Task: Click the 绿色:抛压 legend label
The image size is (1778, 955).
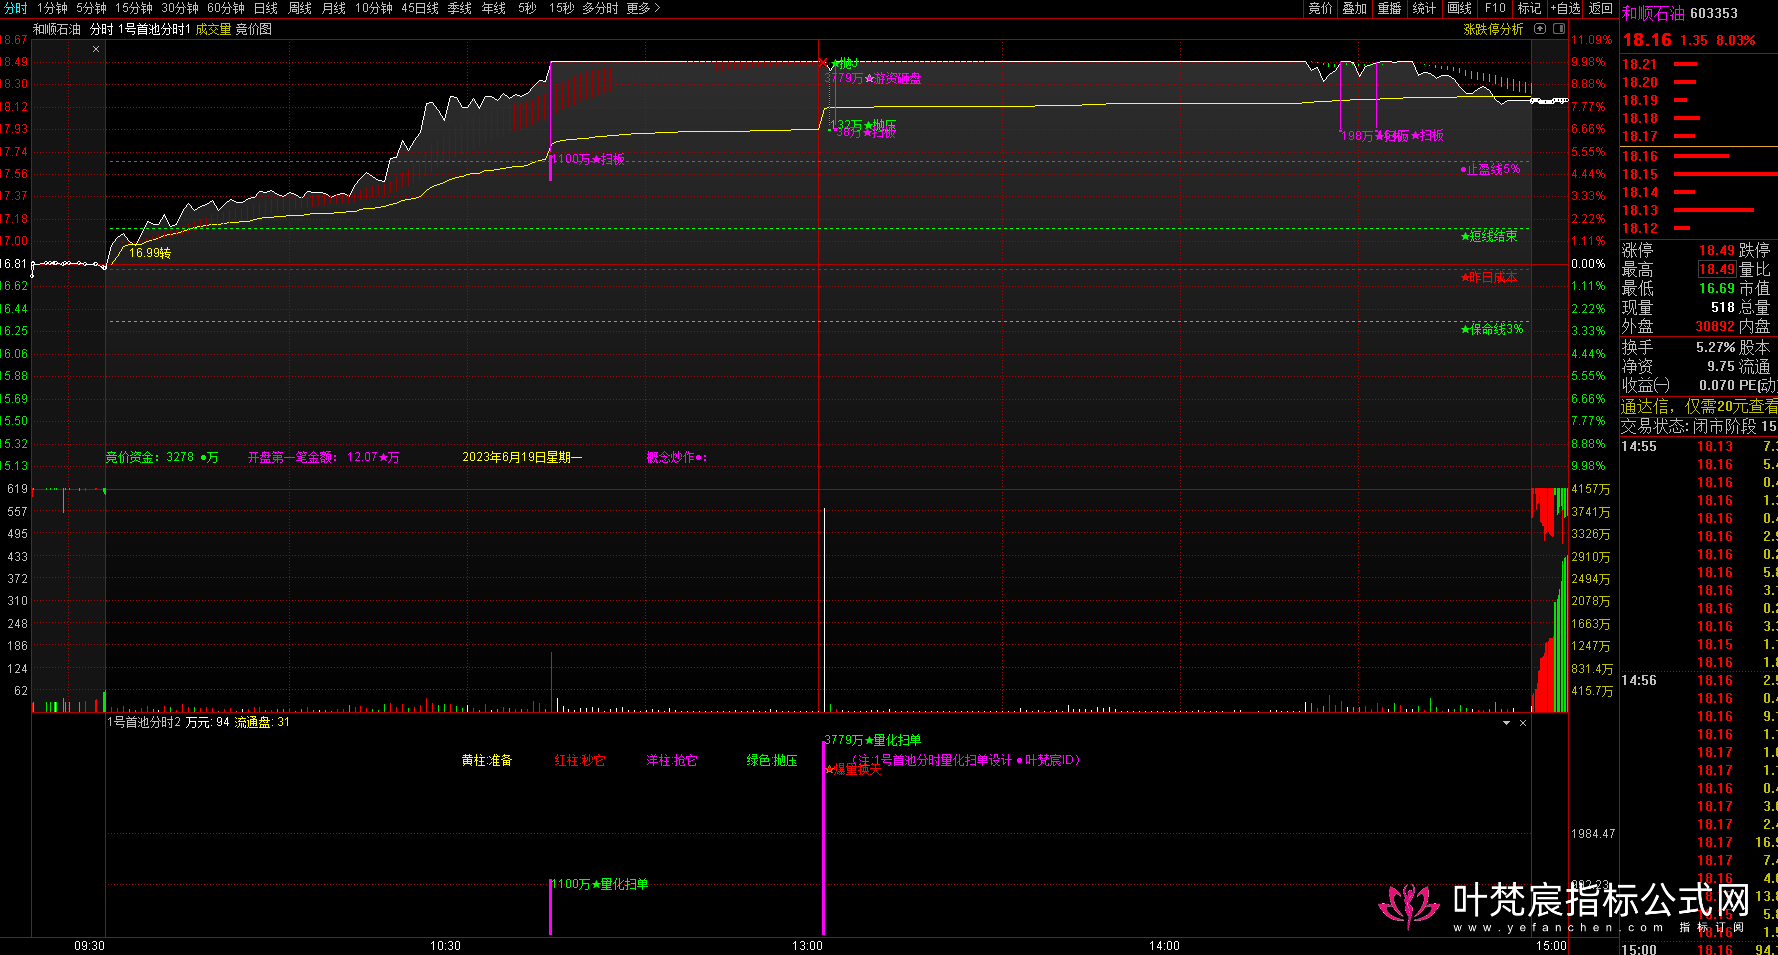Action: (772, 760)
